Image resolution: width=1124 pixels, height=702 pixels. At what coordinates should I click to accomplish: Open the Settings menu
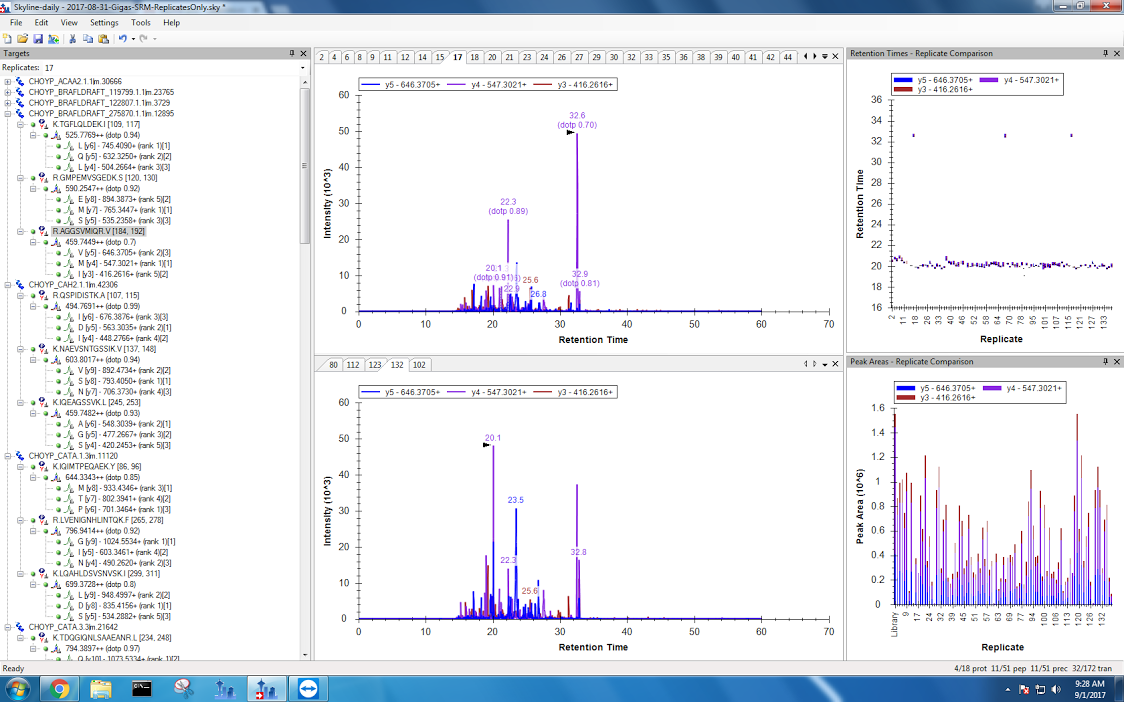coord(104,22)
